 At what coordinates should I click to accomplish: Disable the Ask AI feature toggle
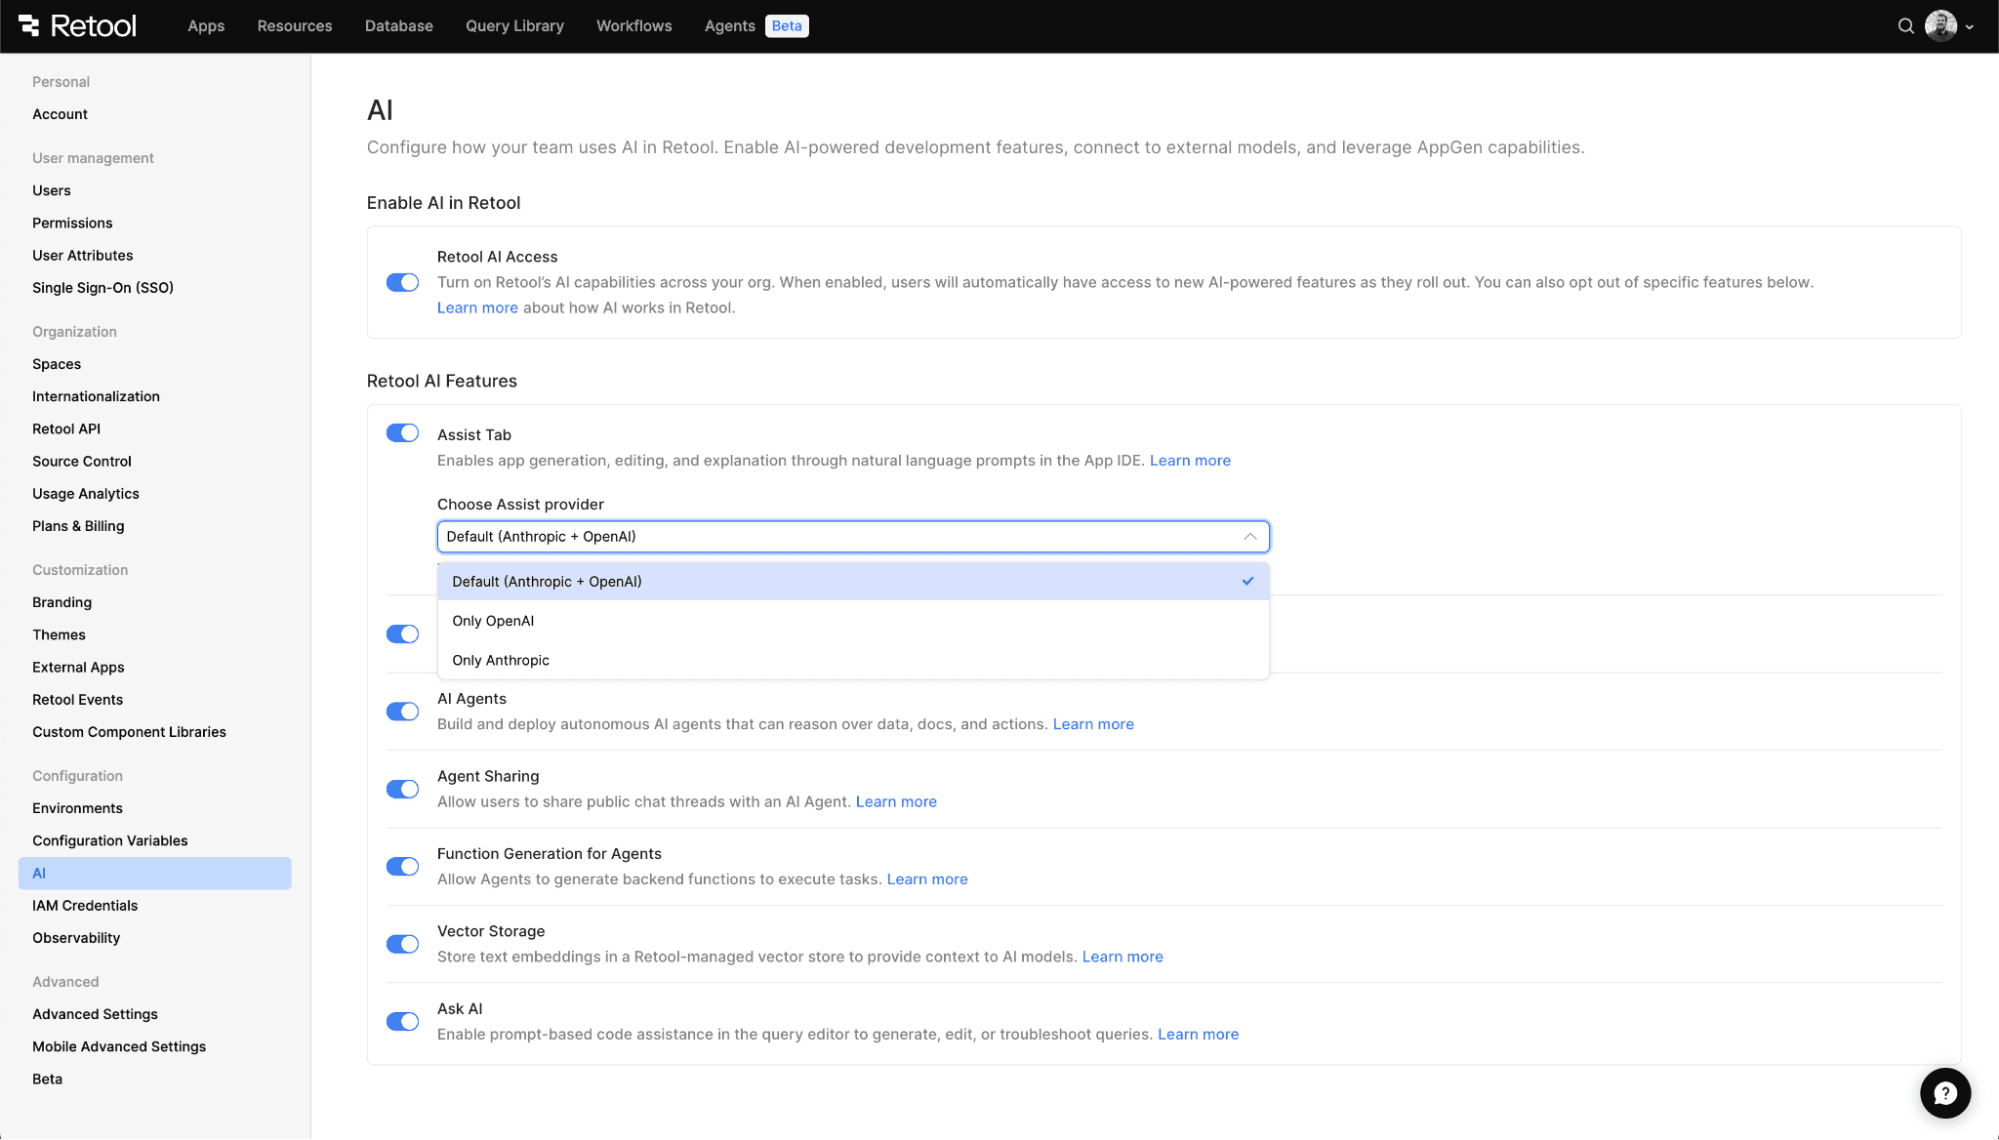pos(402,1021)
